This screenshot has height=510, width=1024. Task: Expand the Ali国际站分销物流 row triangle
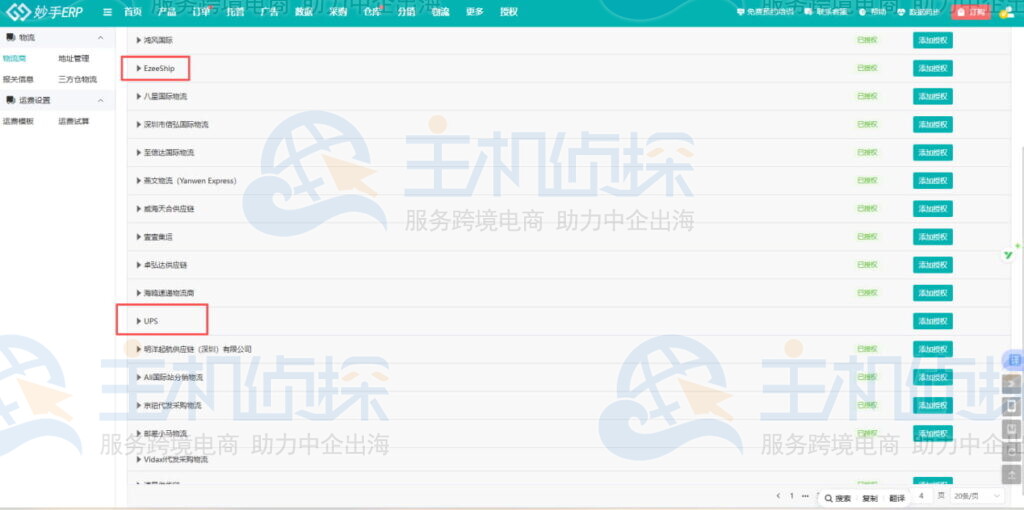click(138, 377)
